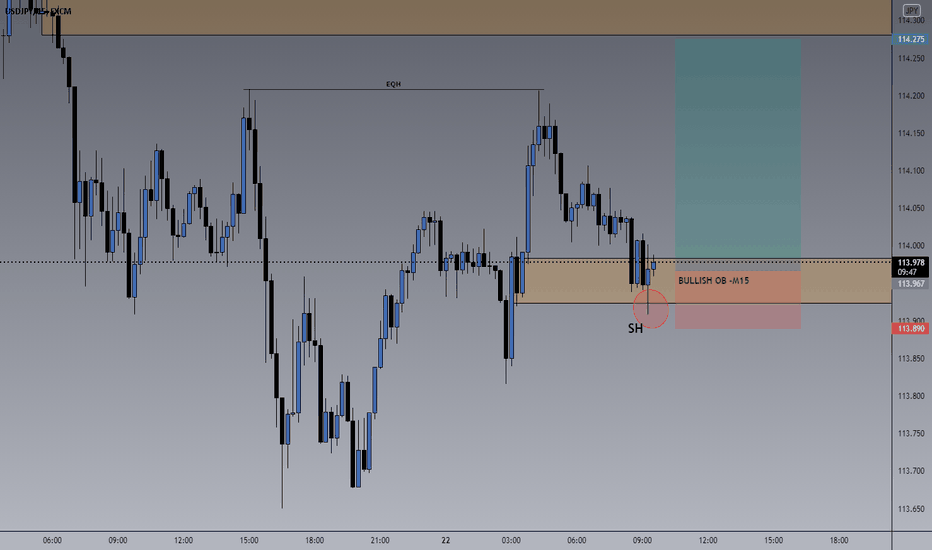
Task: Click the 113.890 stop-loss price label
Action: 911,329
